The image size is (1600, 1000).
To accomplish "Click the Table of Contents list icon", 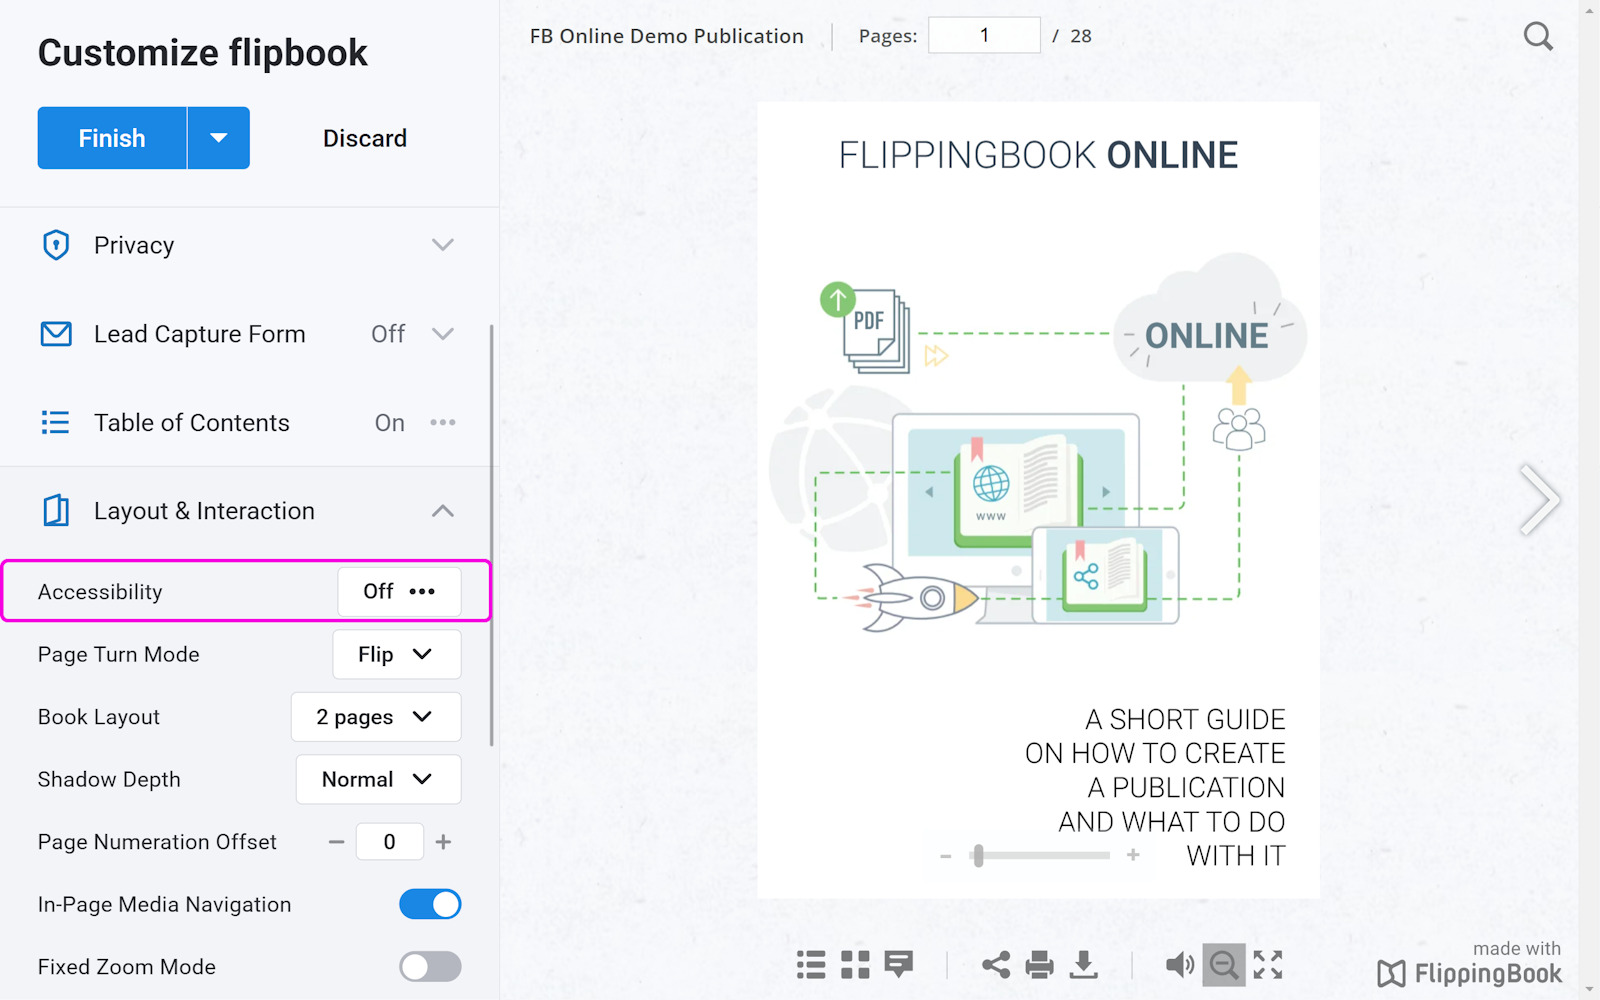I will (56, 423).
